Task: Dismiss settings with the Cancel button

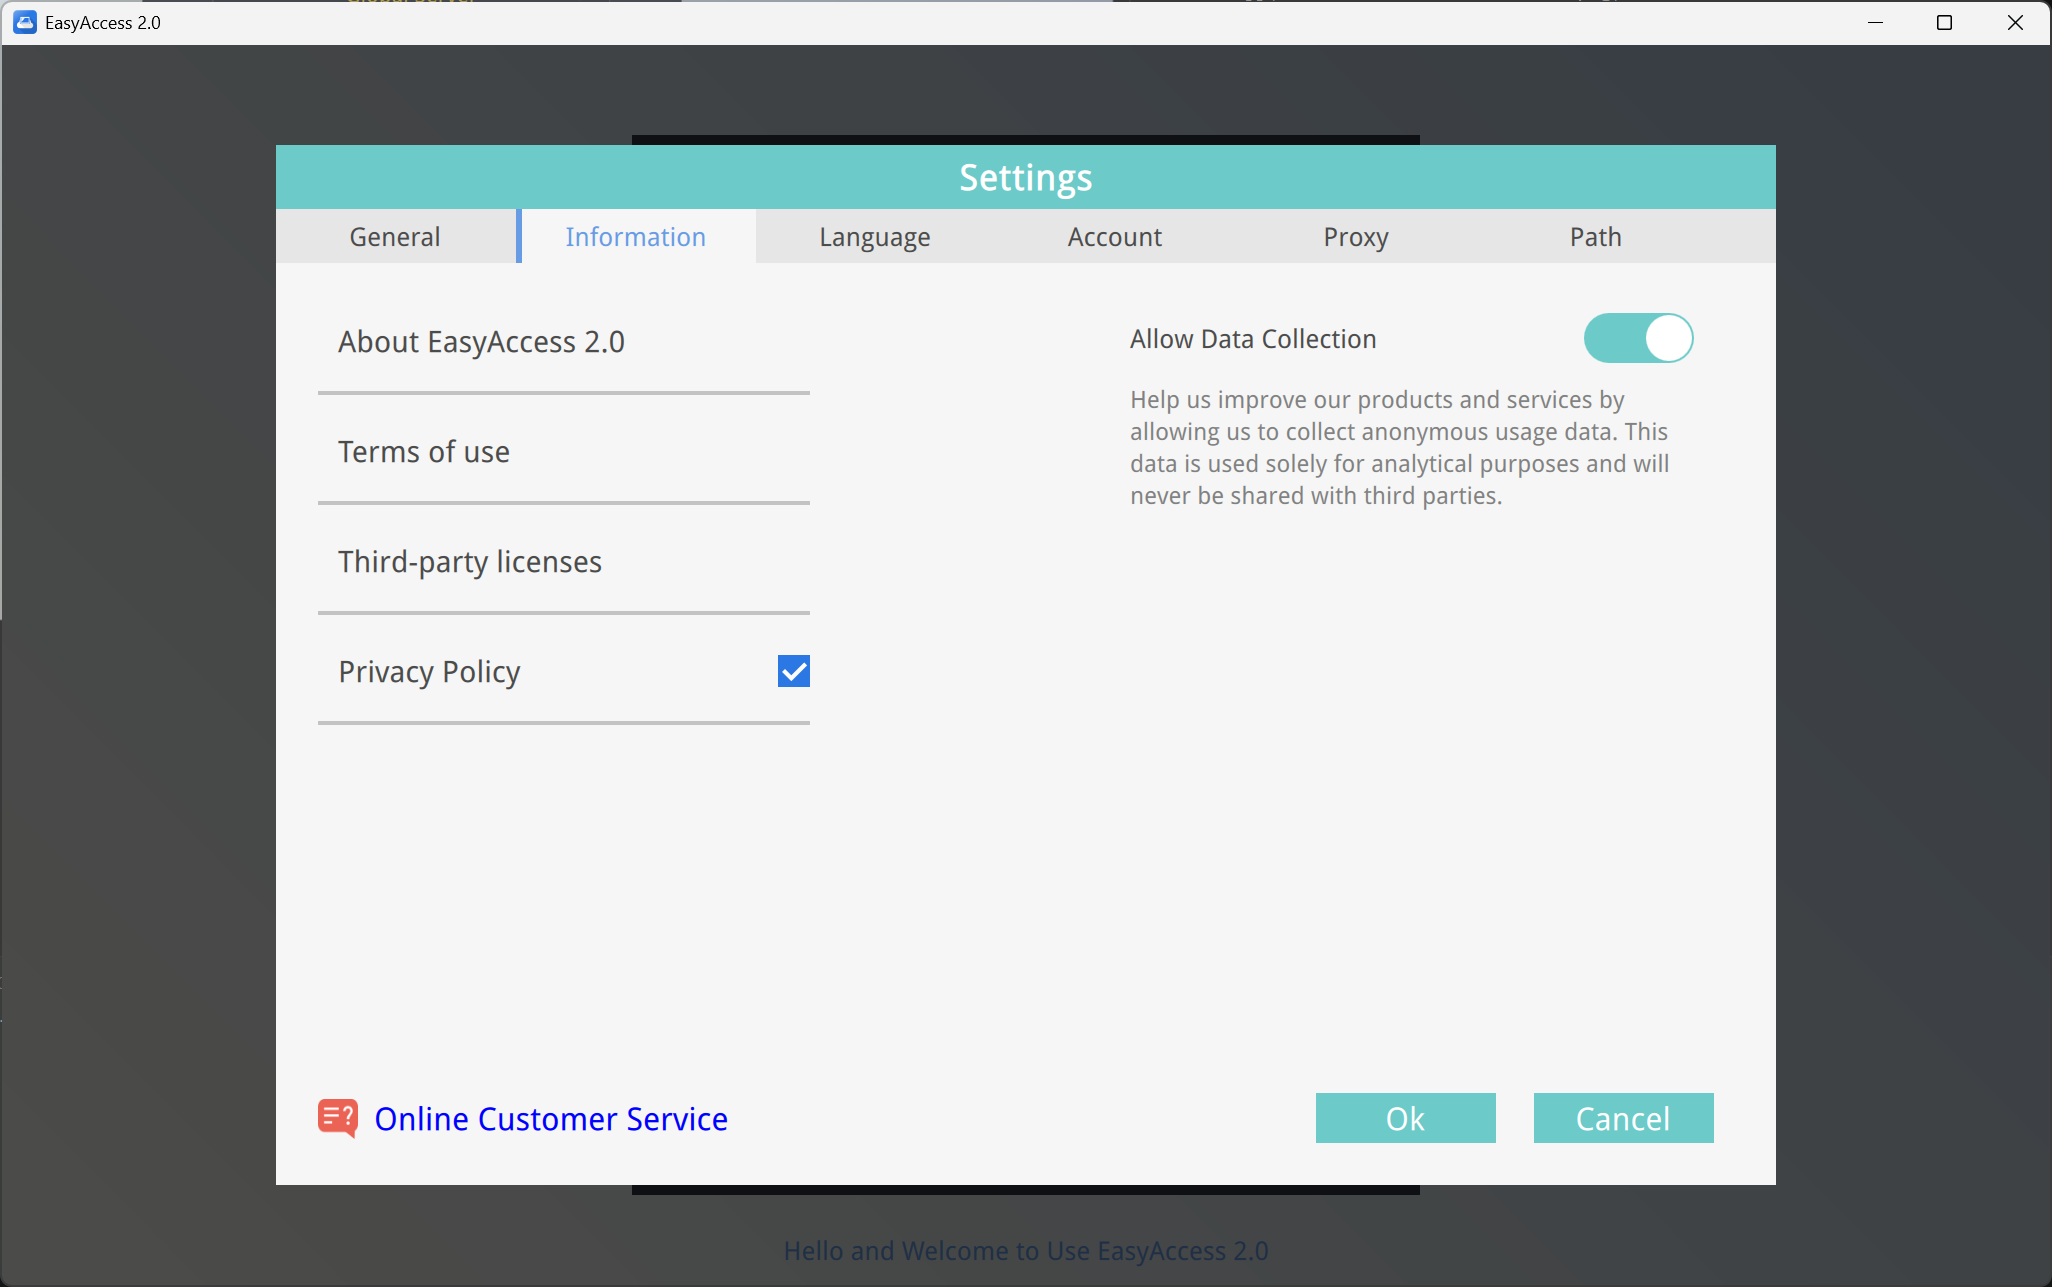Action: [x=1624, y=1118]
